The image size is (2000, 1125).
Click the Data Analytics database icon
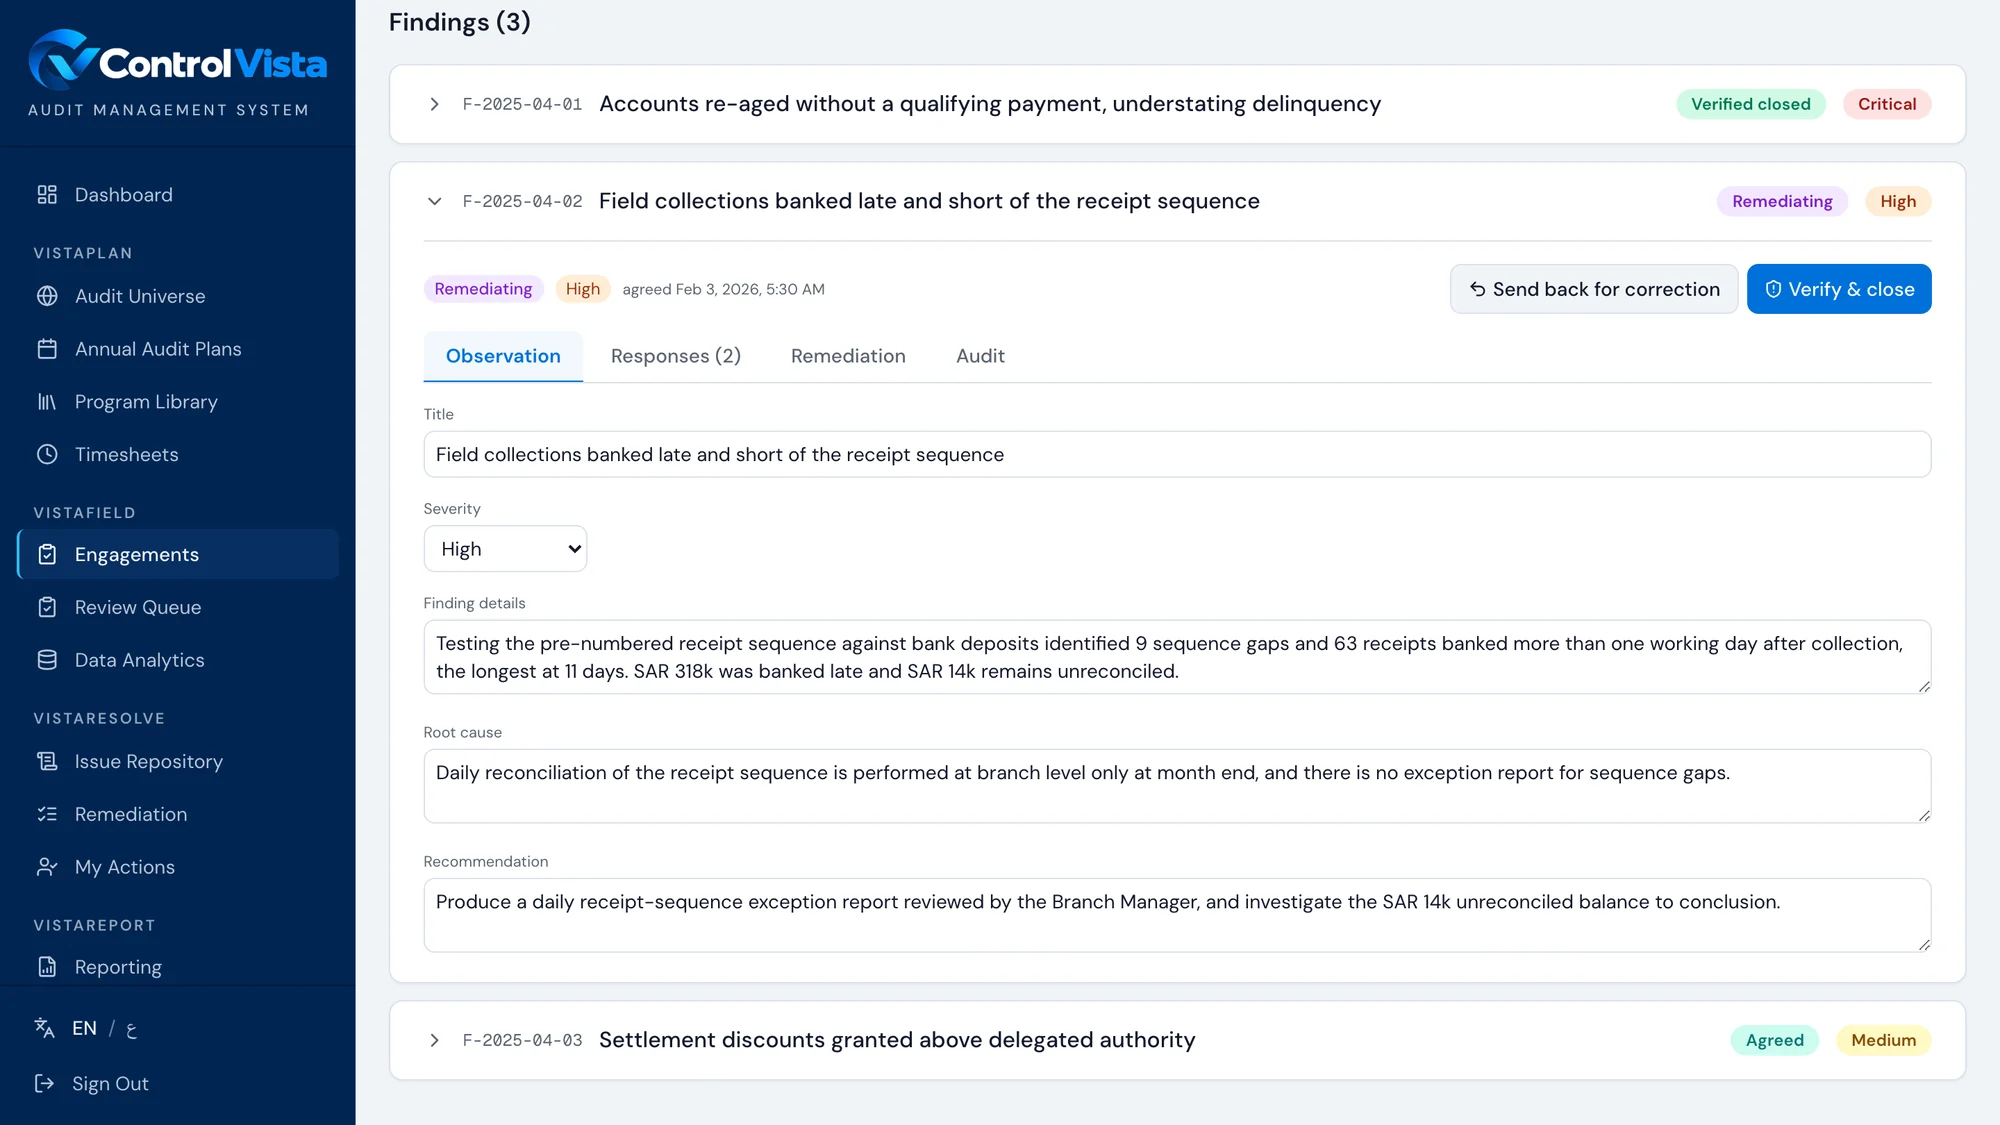pos(47,660)
